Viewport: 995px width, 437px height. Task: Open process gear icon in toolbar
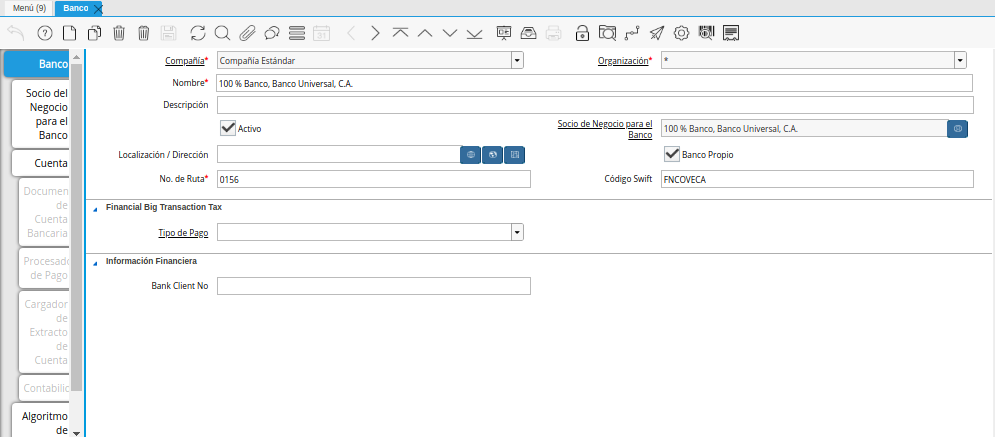pos(682,33)
